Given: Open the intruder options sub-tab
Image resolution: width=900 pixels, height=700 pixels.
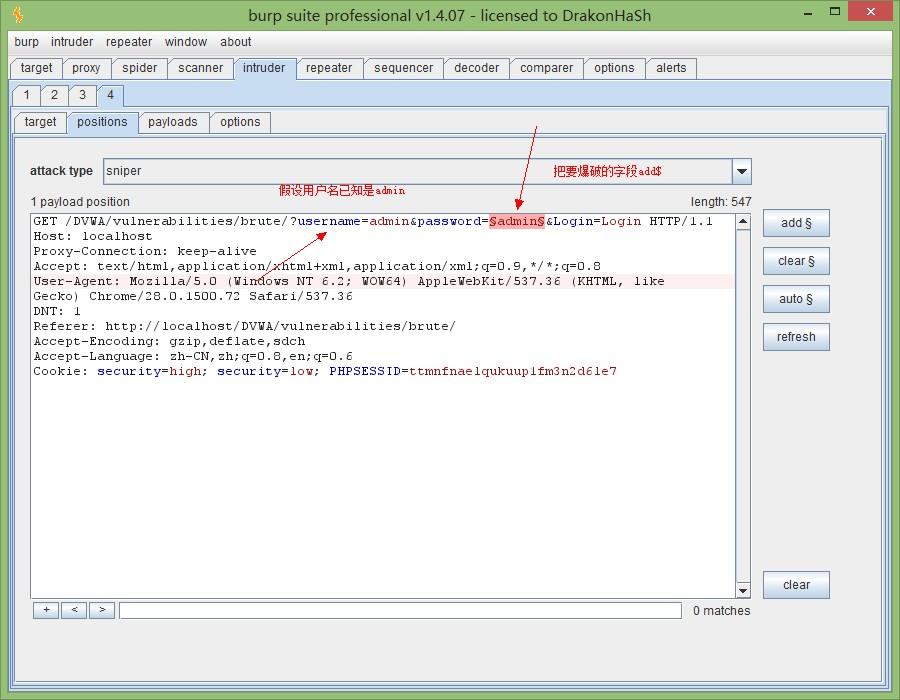Looking at the screenshot, I should [x=240, y=122].
